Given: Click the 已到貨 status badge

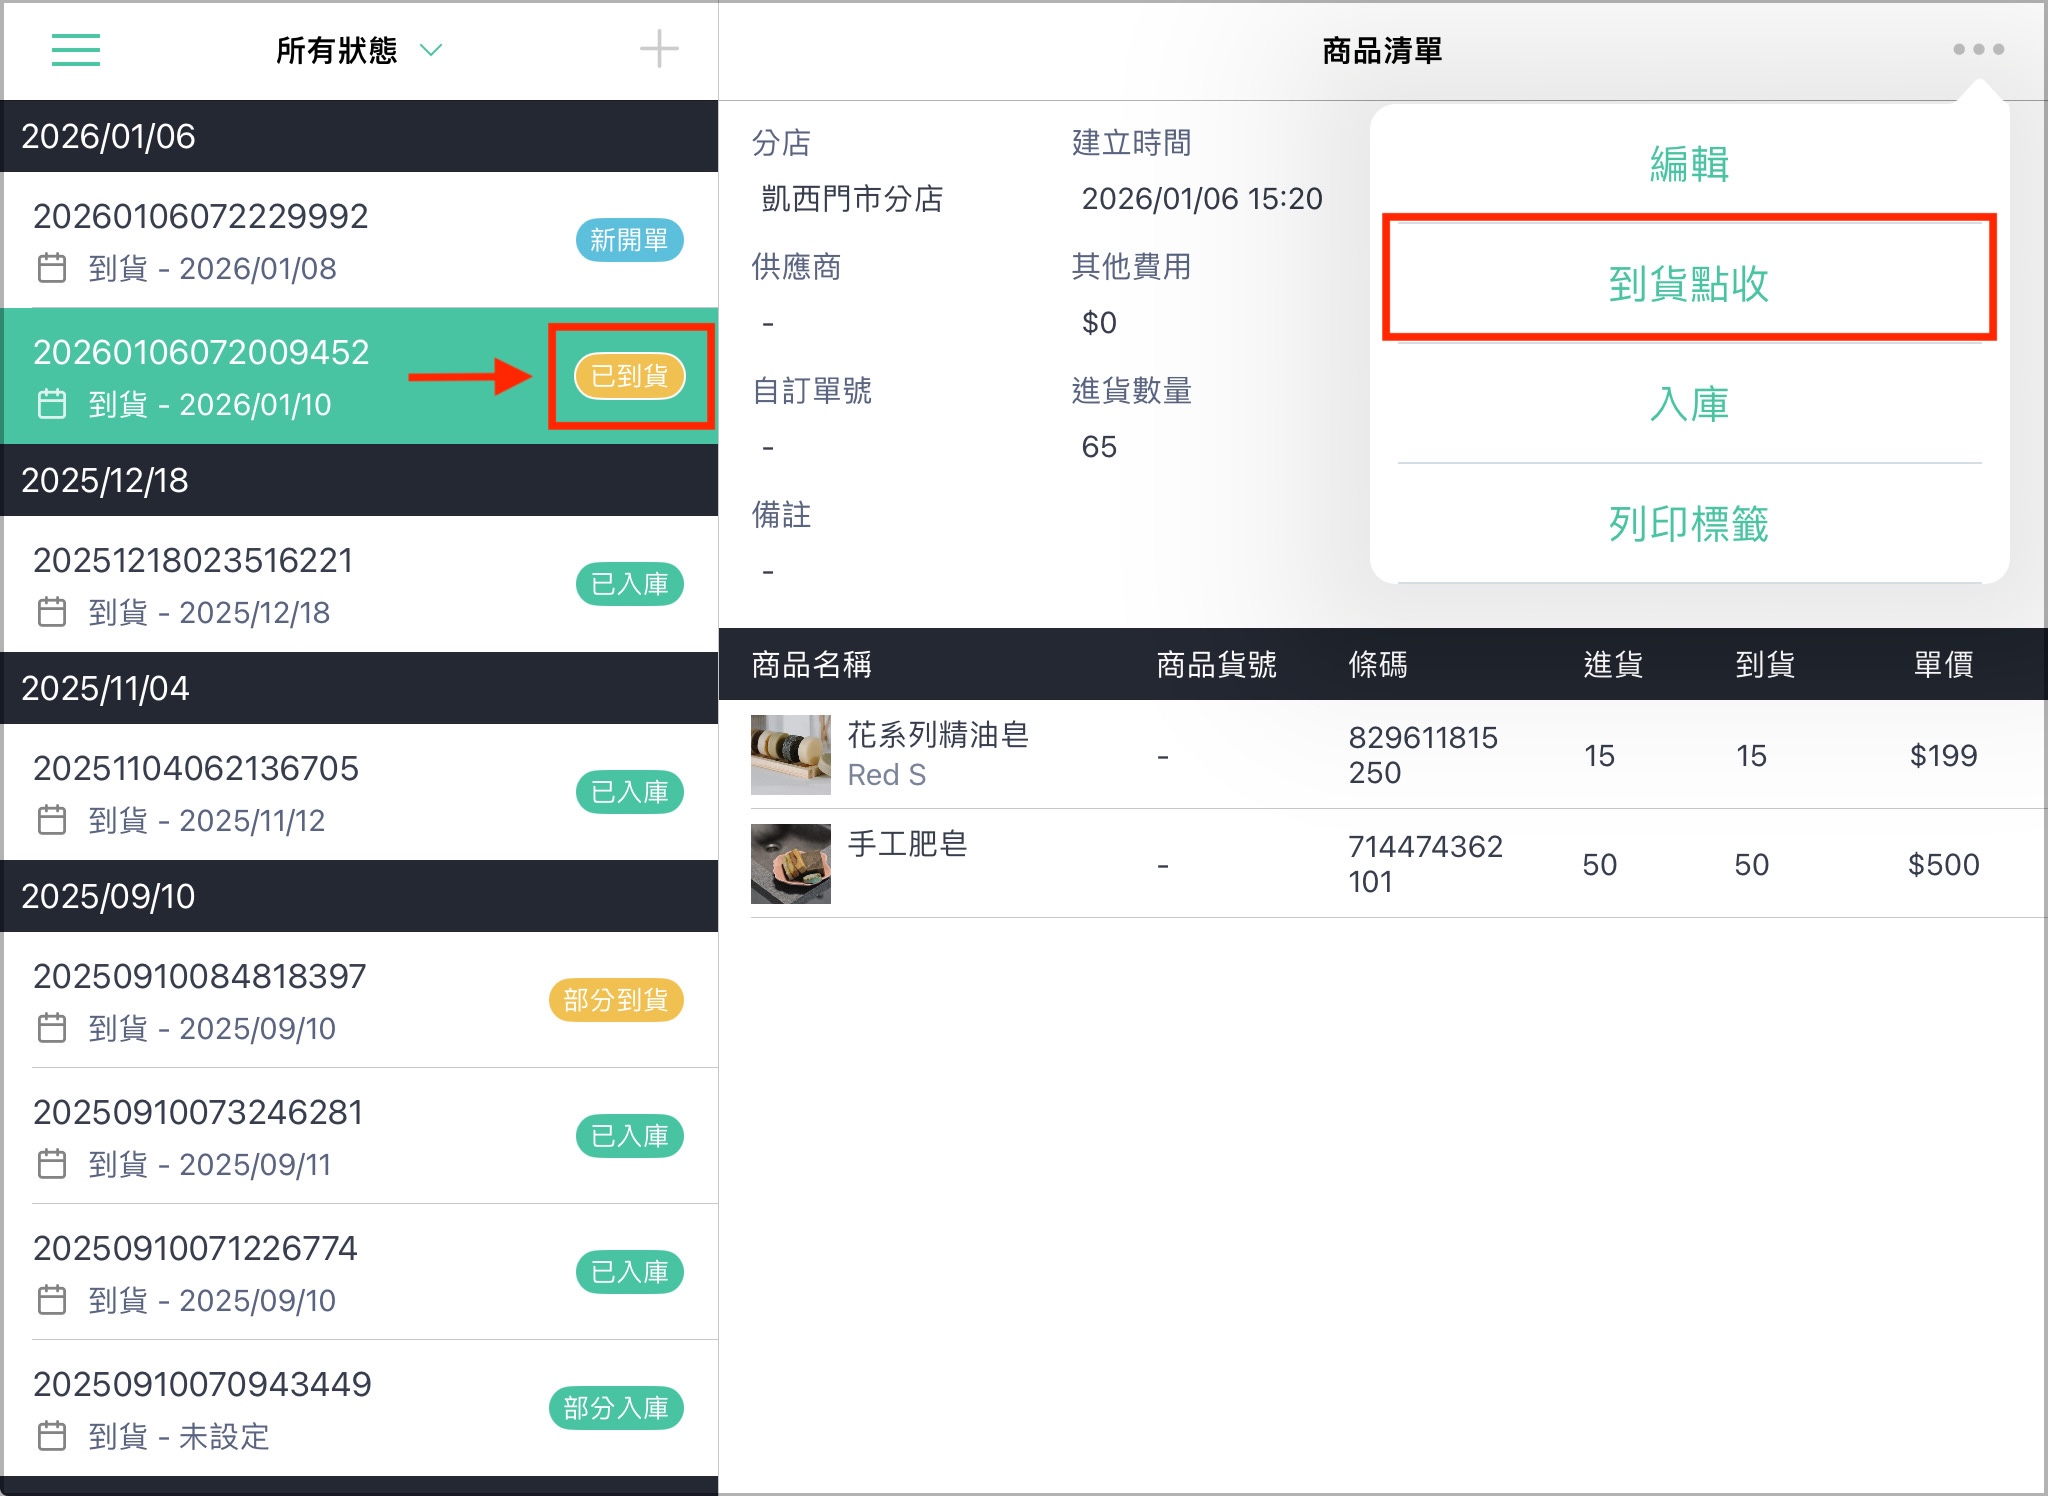Looking at the screenshot, I should click(x=630, y=376).
